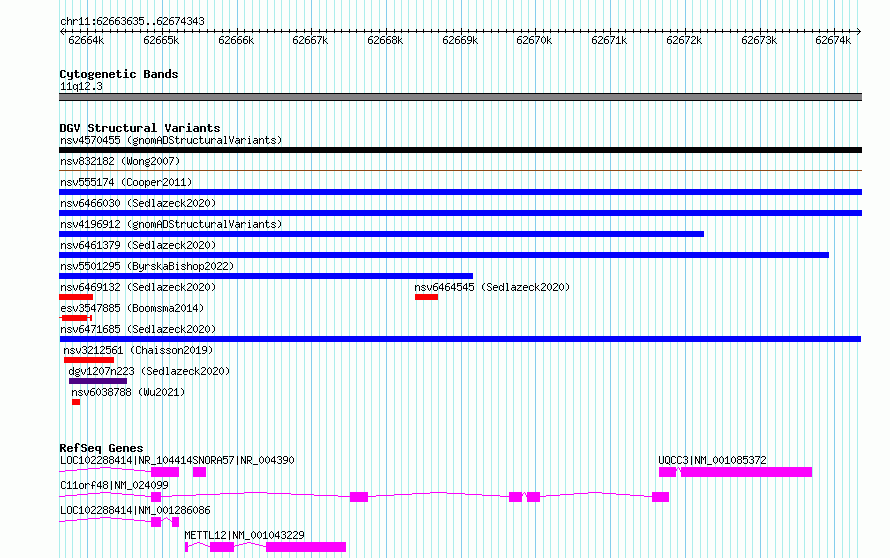This screenshot has height=558, width=890.
Task: Click the 11q12.3 cytogenetic band bar
Action: click(x=460, y=97)
